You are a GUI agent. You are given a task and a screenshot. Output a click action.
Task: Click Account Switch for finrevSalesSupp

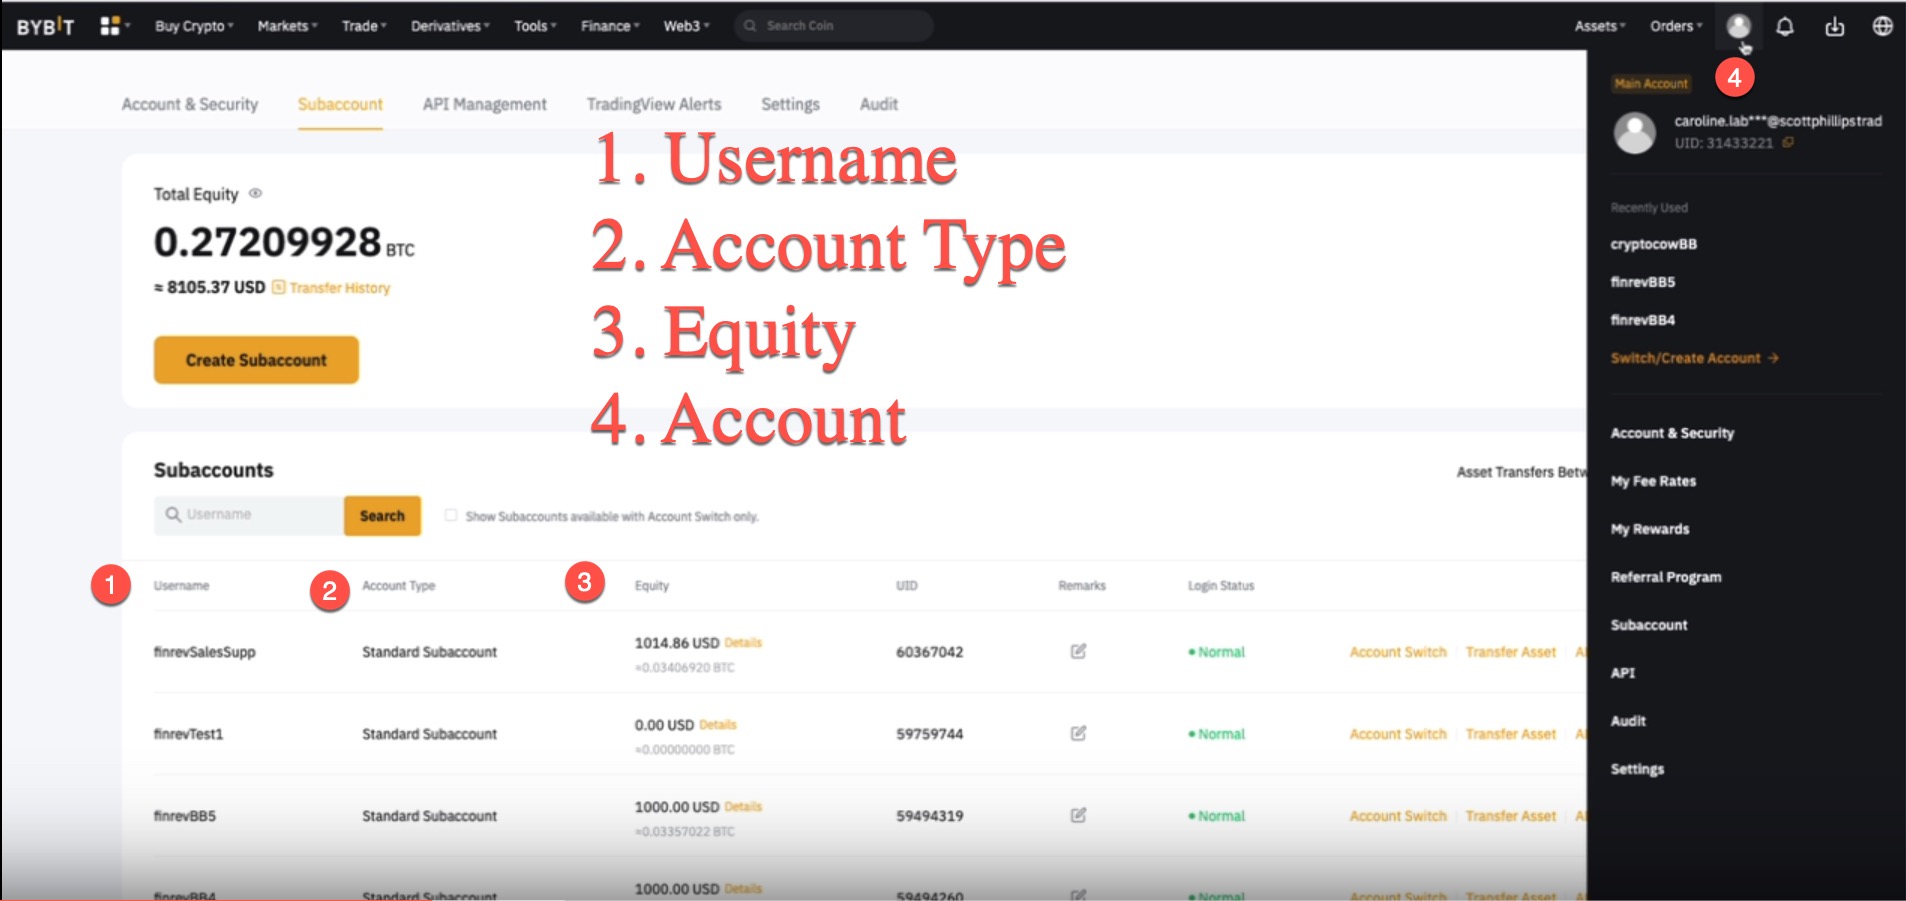[1398, 652]
